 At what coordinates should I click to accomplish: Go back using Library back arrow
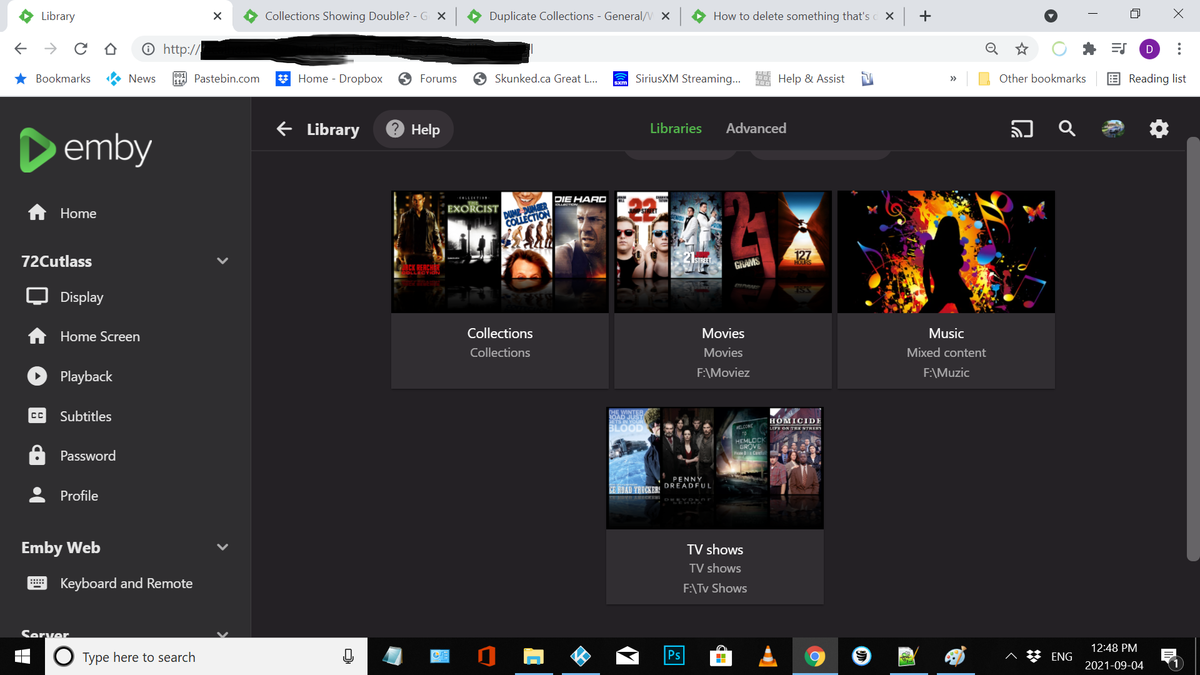(284, 129)
